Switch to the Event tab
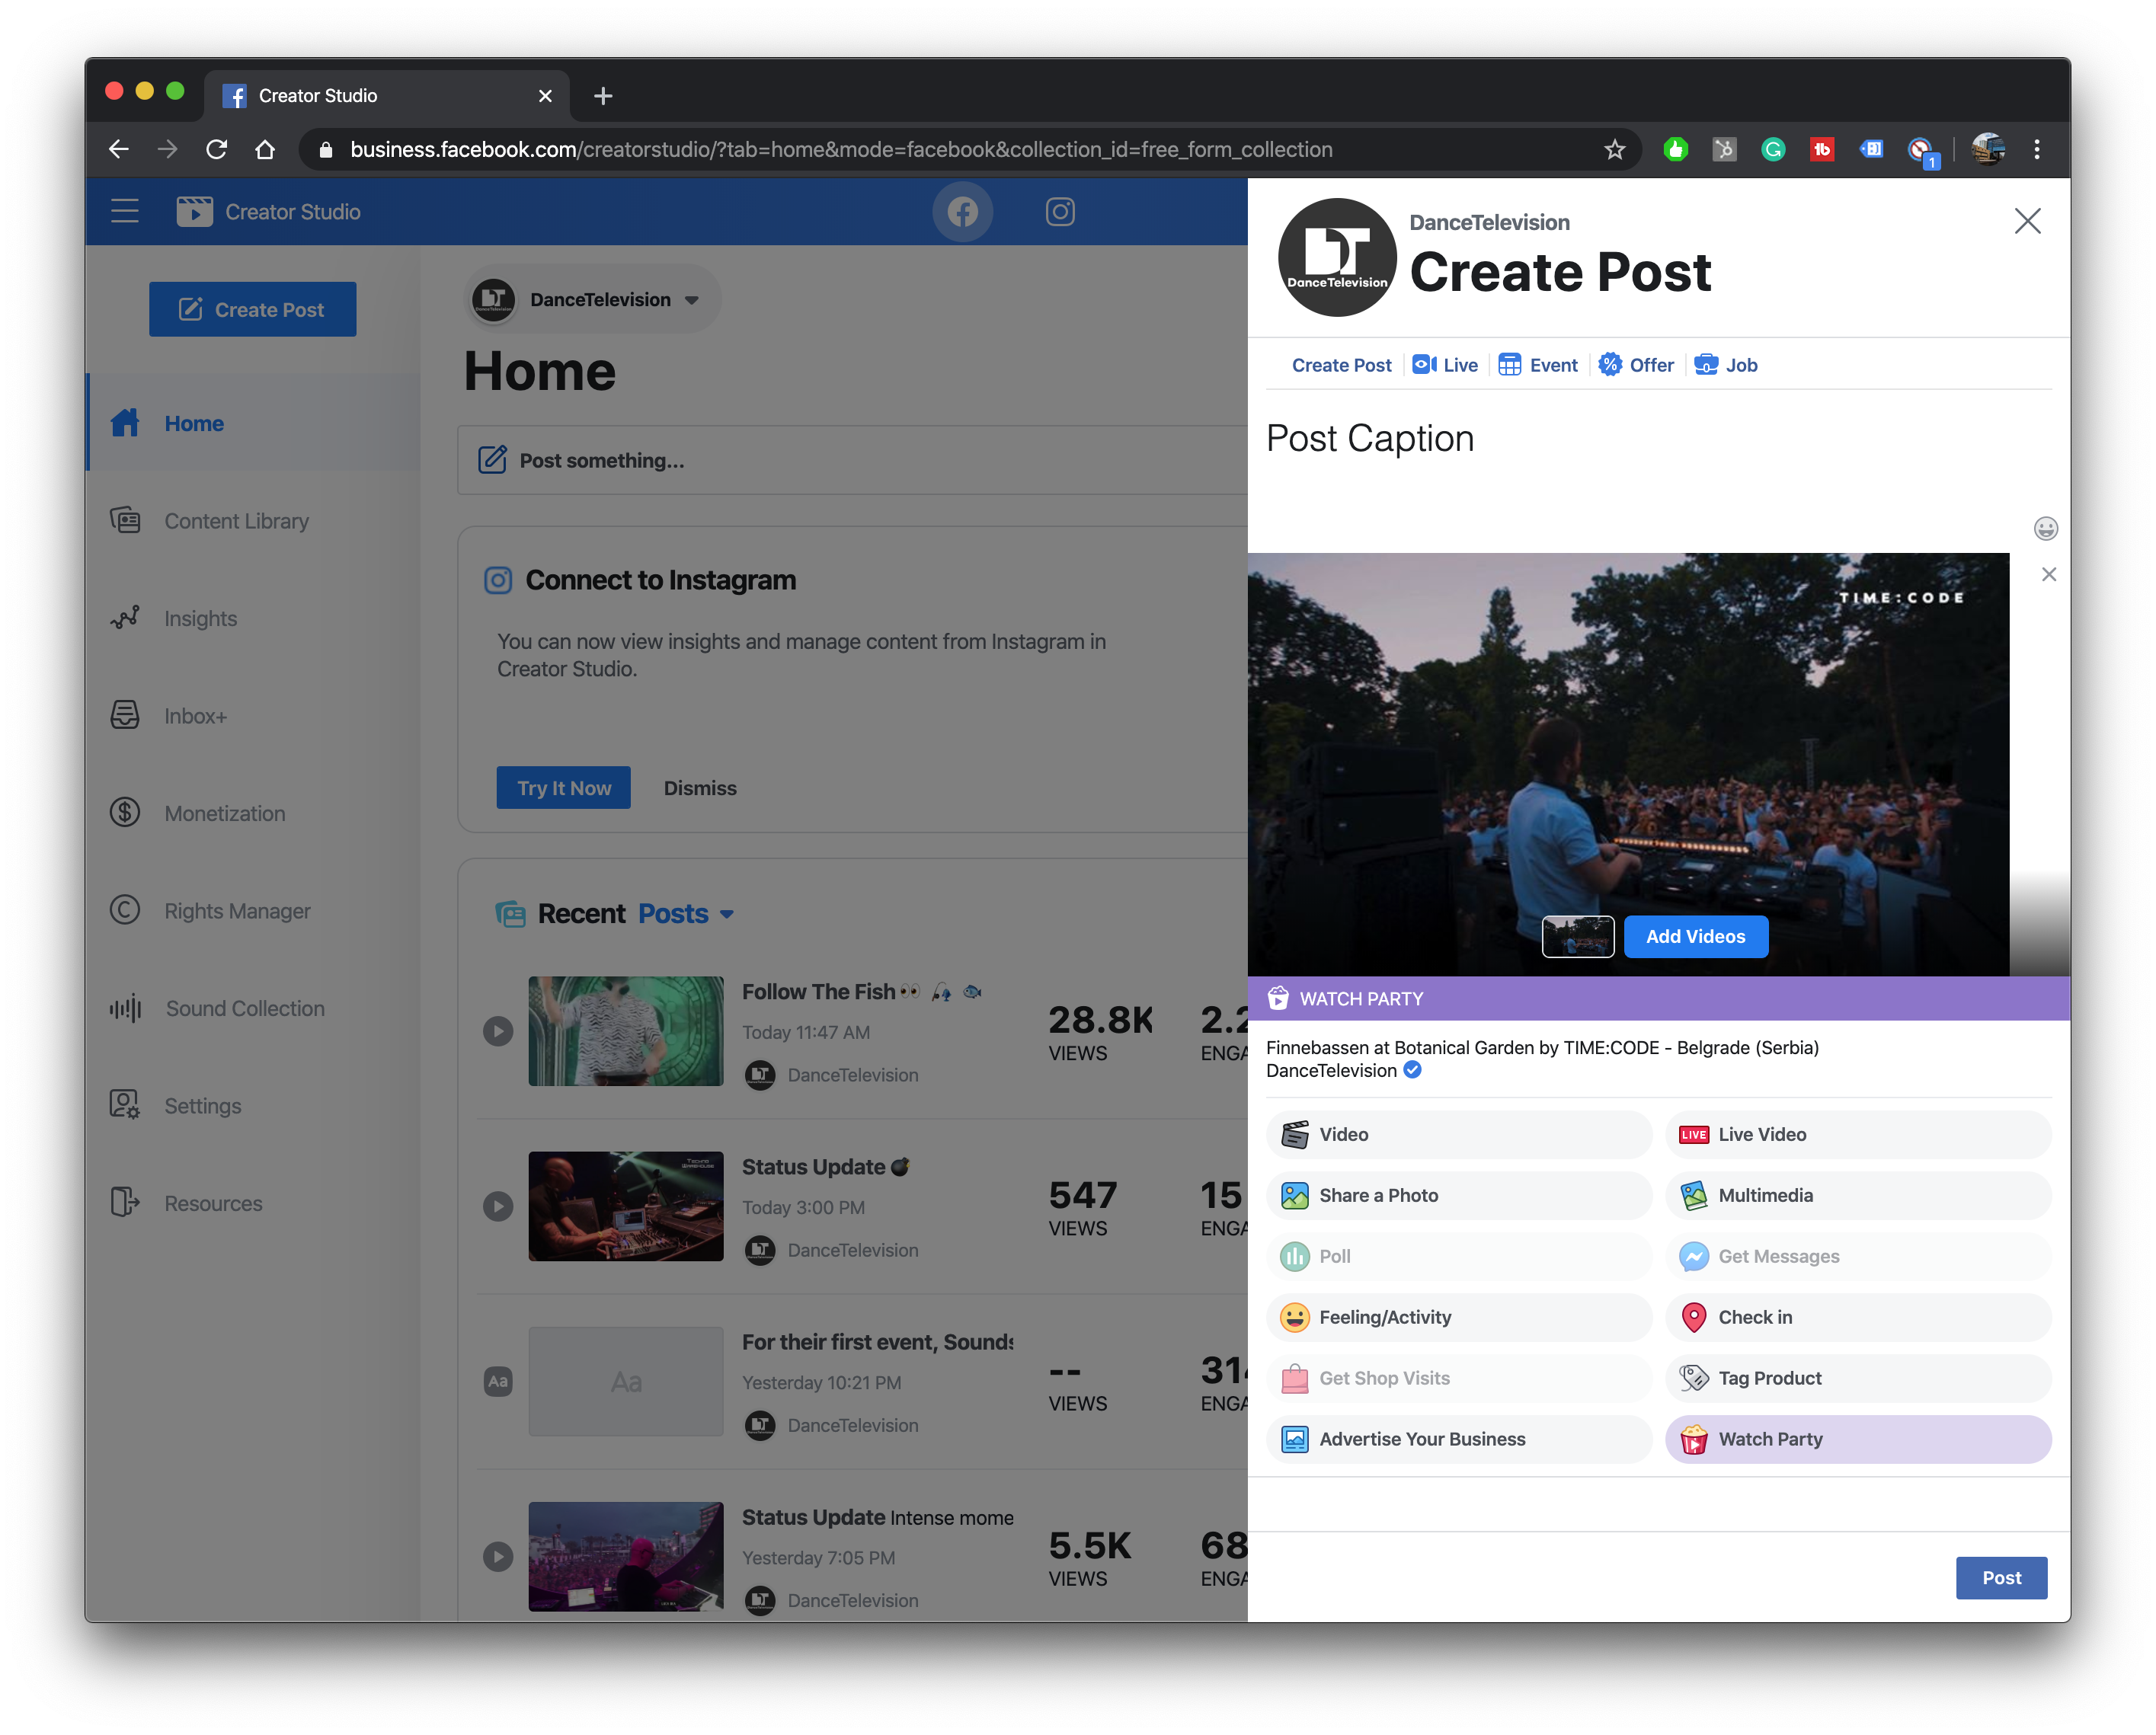2156x1735 pixels. pyautogui.click(x=1538, y=365)
